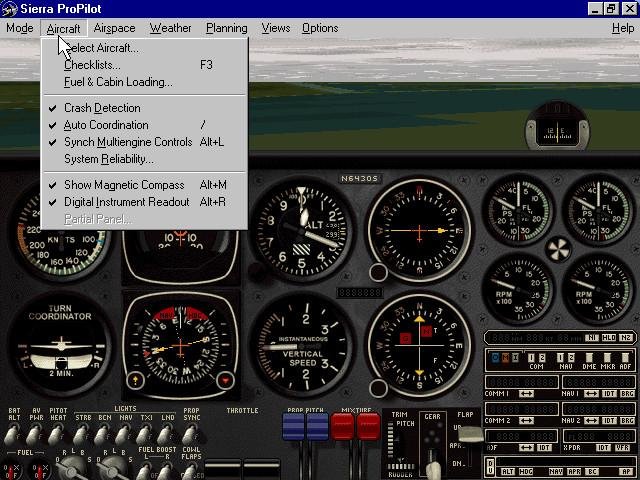
Task: Flip the COWL FLAPS switch
Action: coord(189,471)
